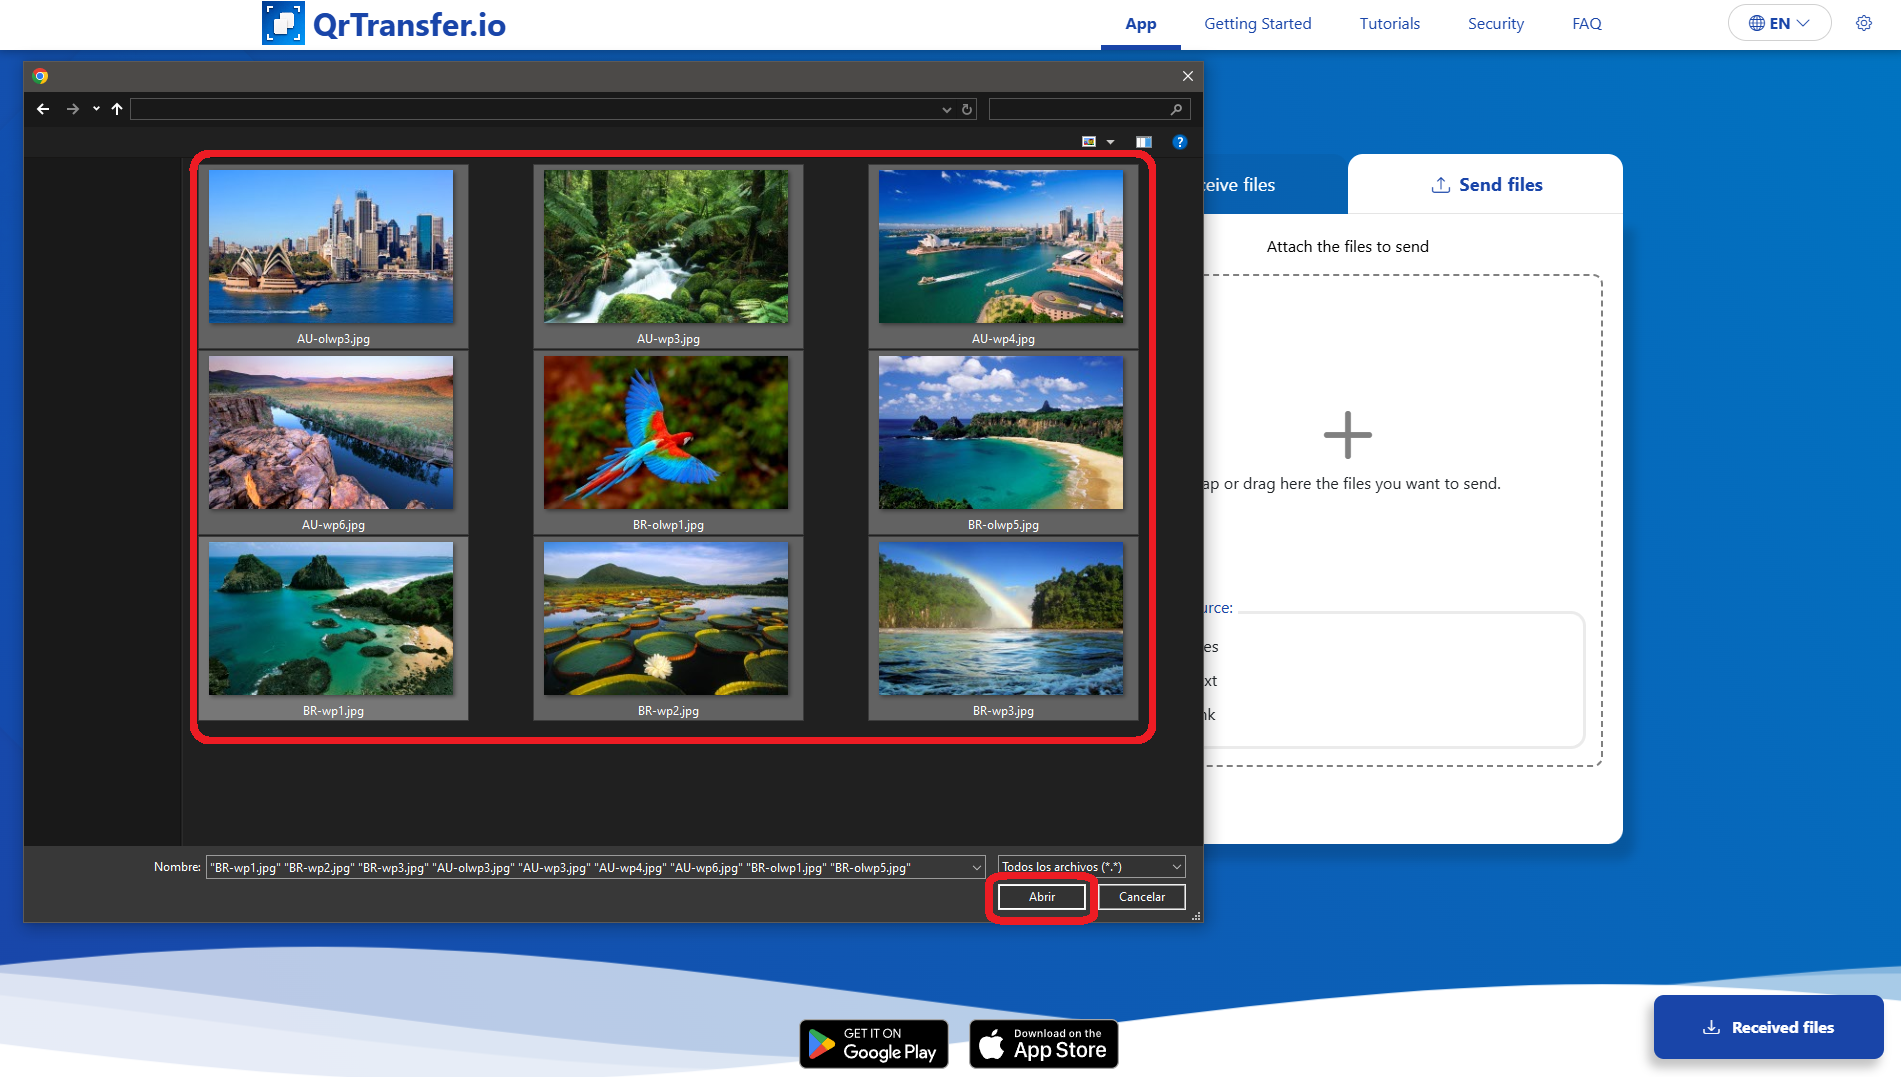This screenshot has width=1901, height=1077.
Task: Toggle the preview pane icon
Action: 1144,142
